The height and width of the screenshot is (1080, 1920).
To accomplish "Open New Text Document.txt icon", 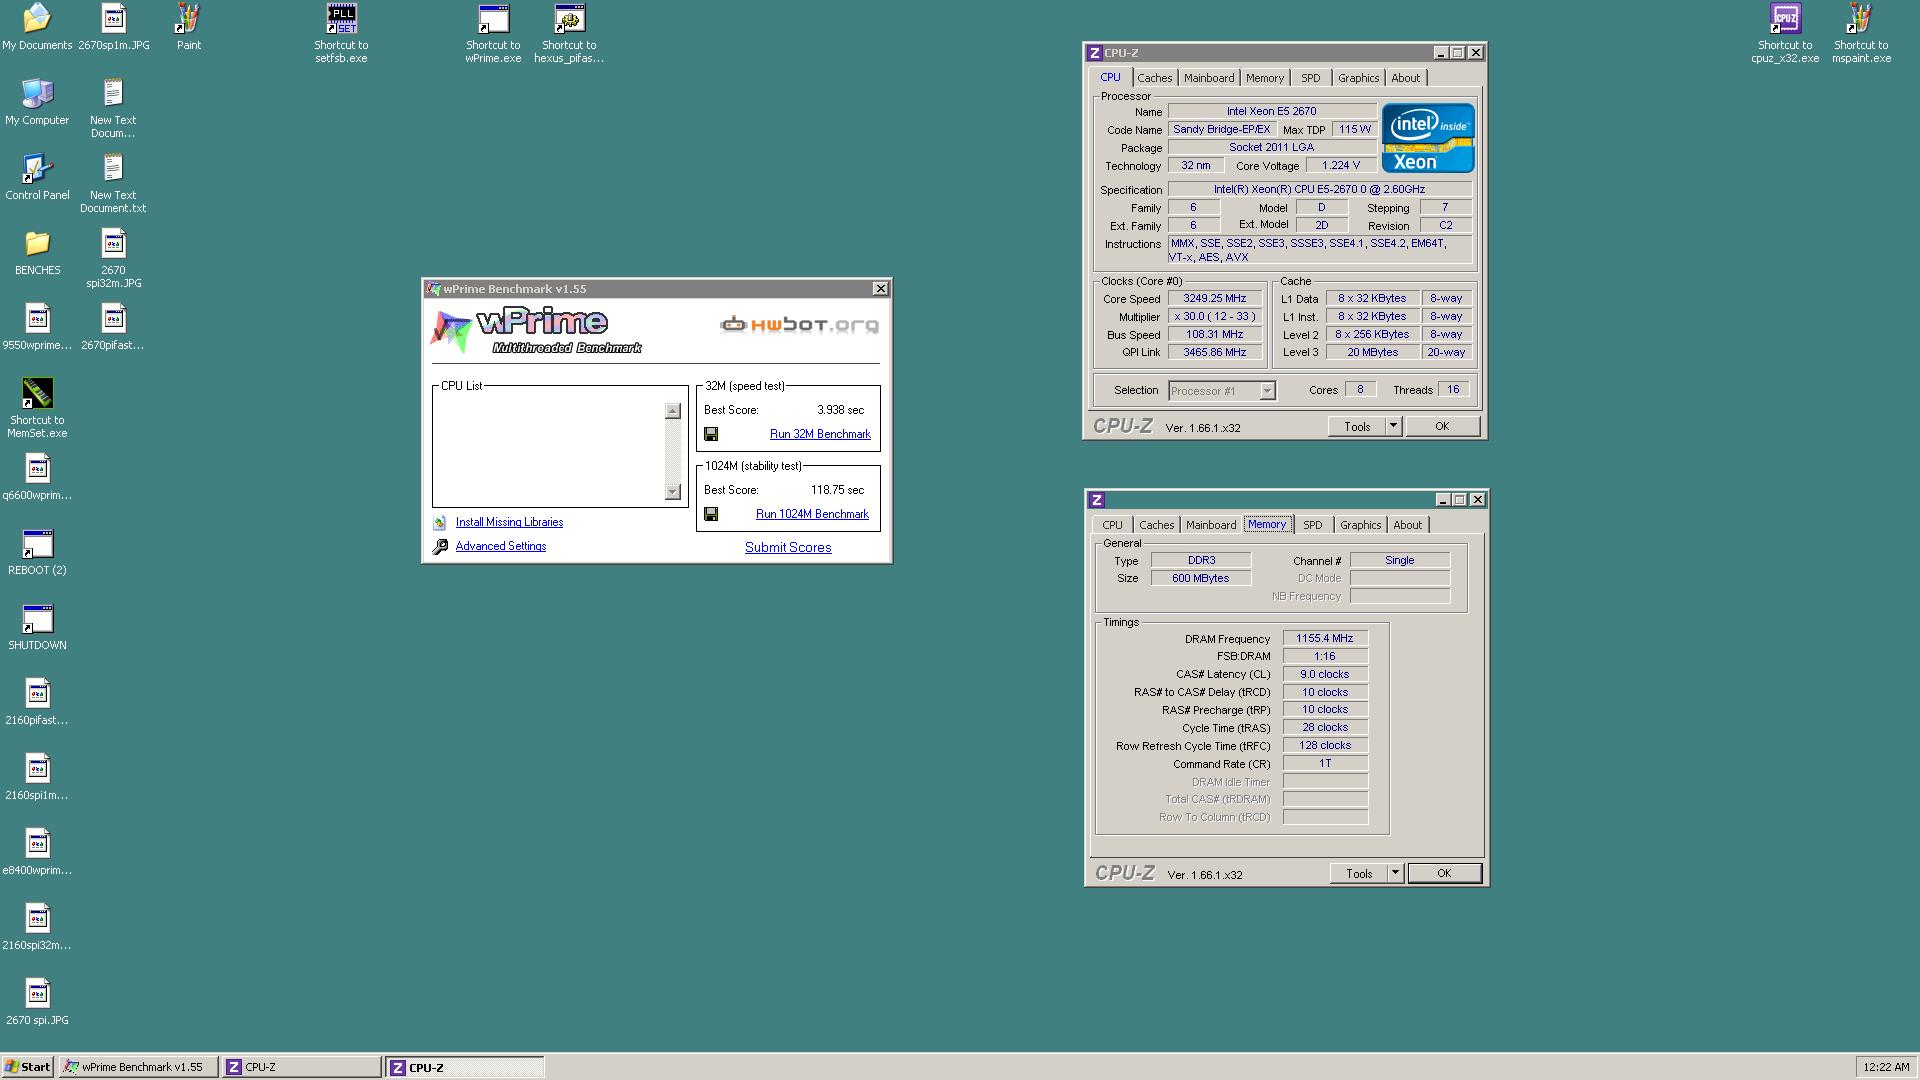I will 113,183.
